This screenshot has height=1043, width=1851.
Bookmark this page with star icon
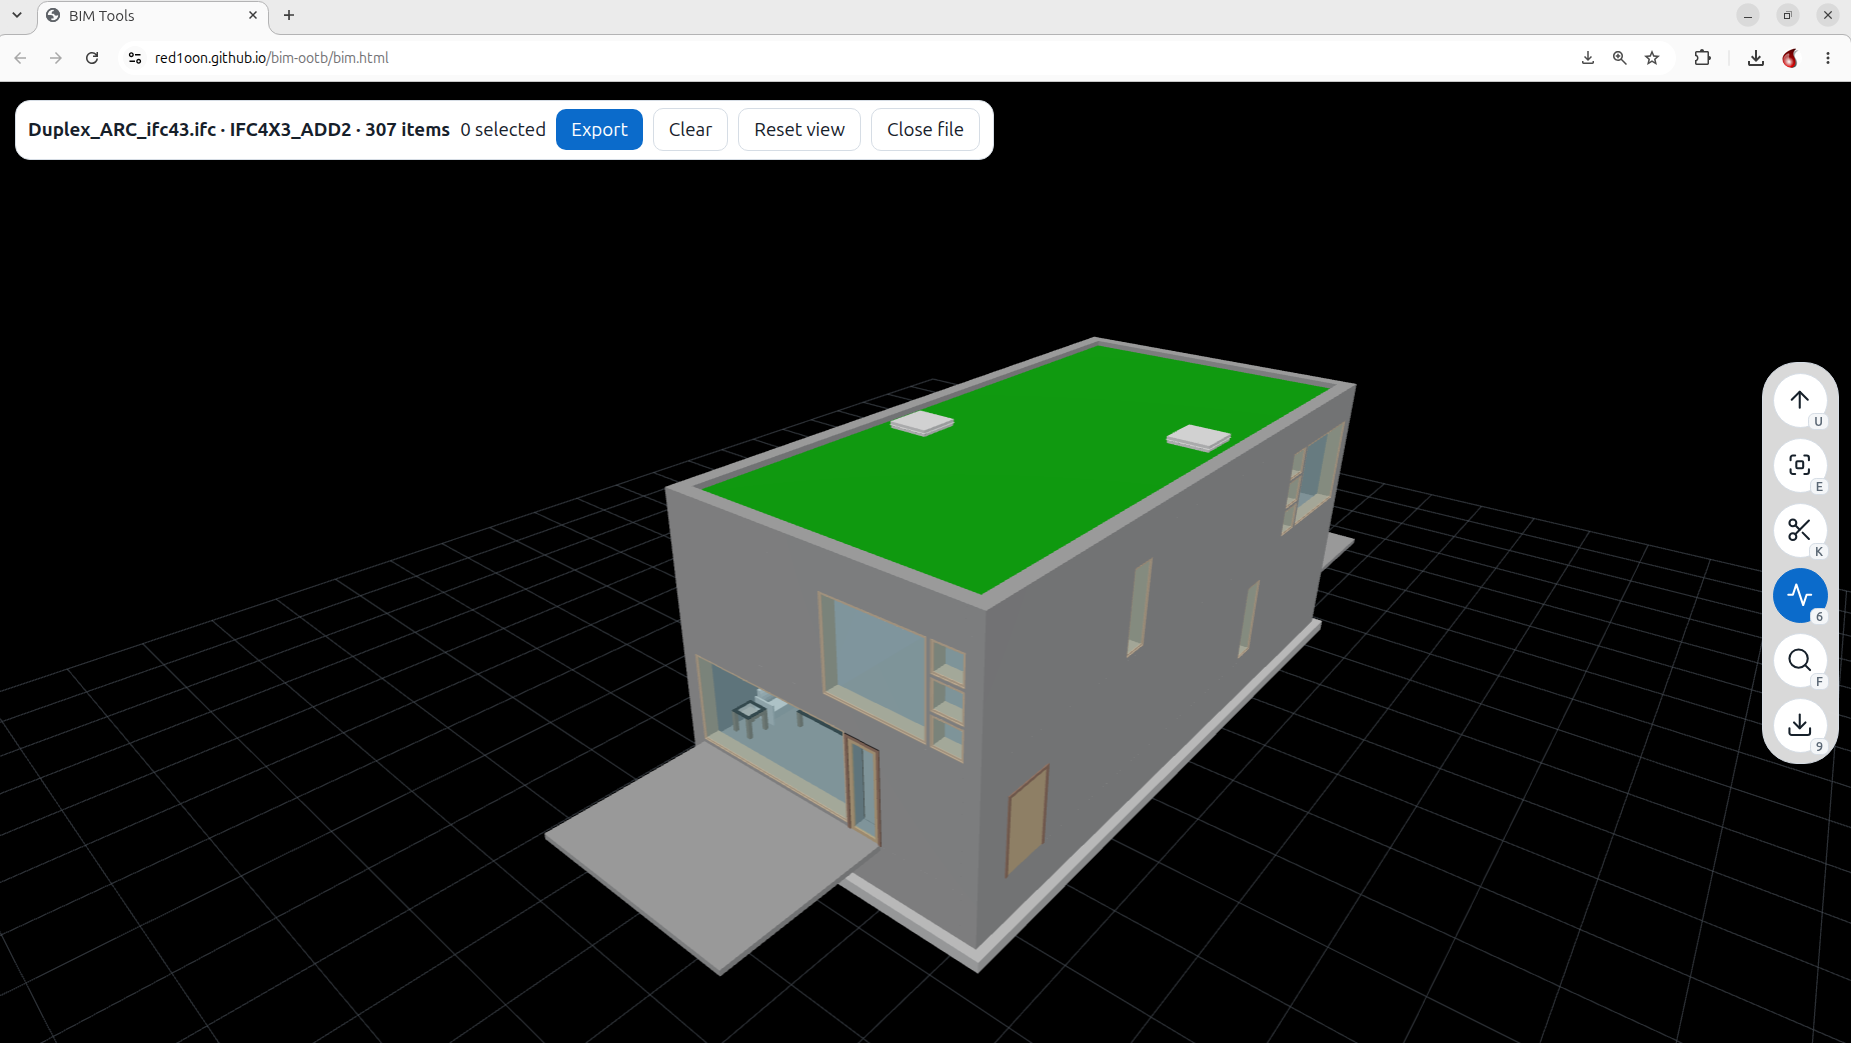click(1652, 58)
